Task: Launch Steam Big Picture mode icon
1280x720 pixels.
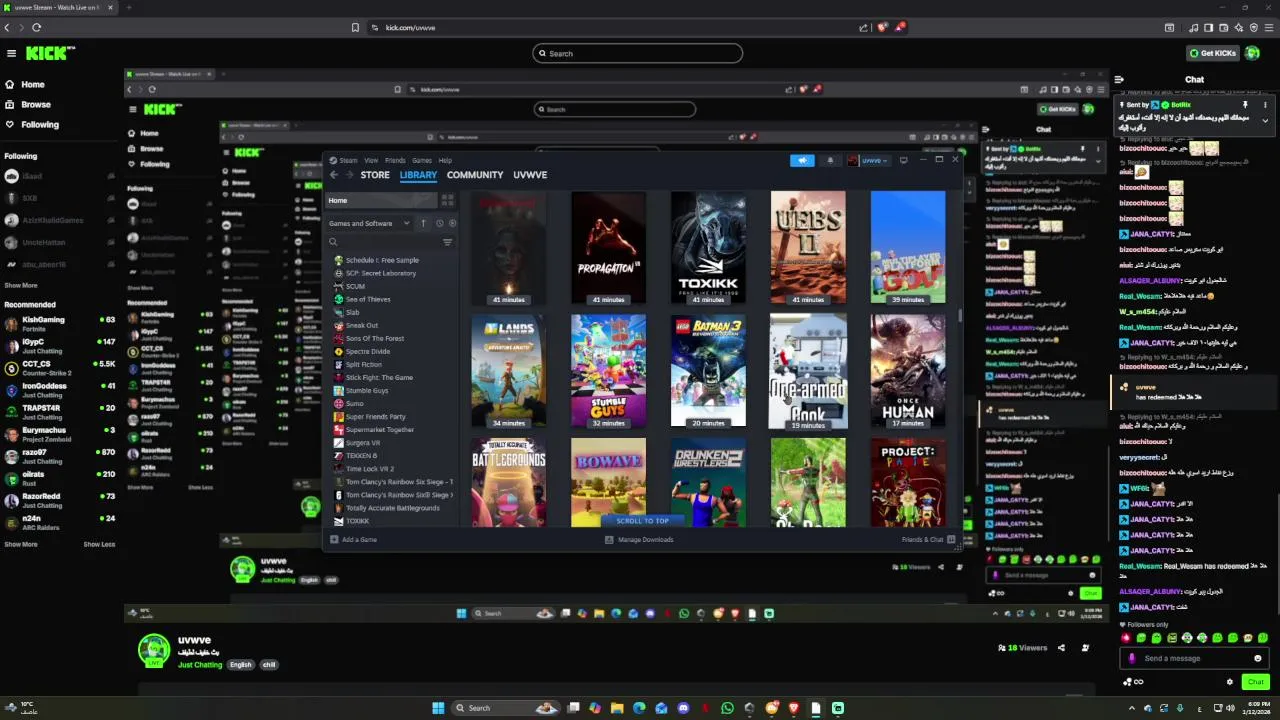Action: (x=903, y=160)
